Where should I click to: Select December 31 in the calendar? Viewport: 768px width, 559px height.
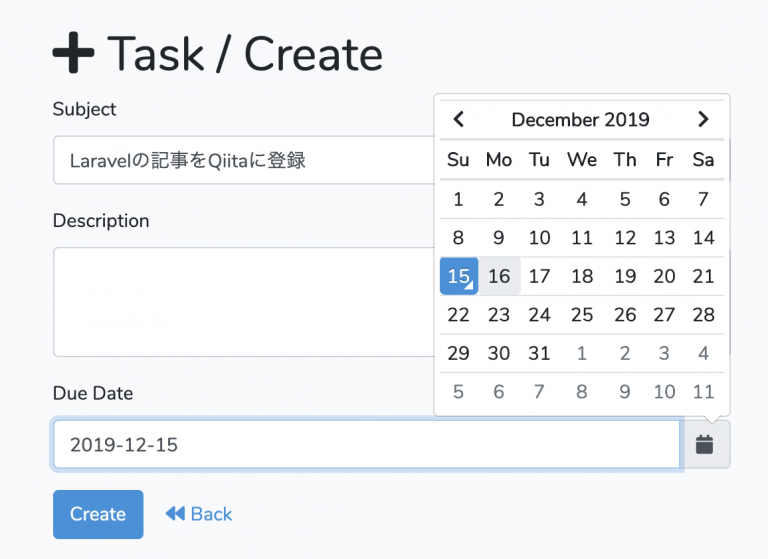pyautogui.click(x=539, y=353)
